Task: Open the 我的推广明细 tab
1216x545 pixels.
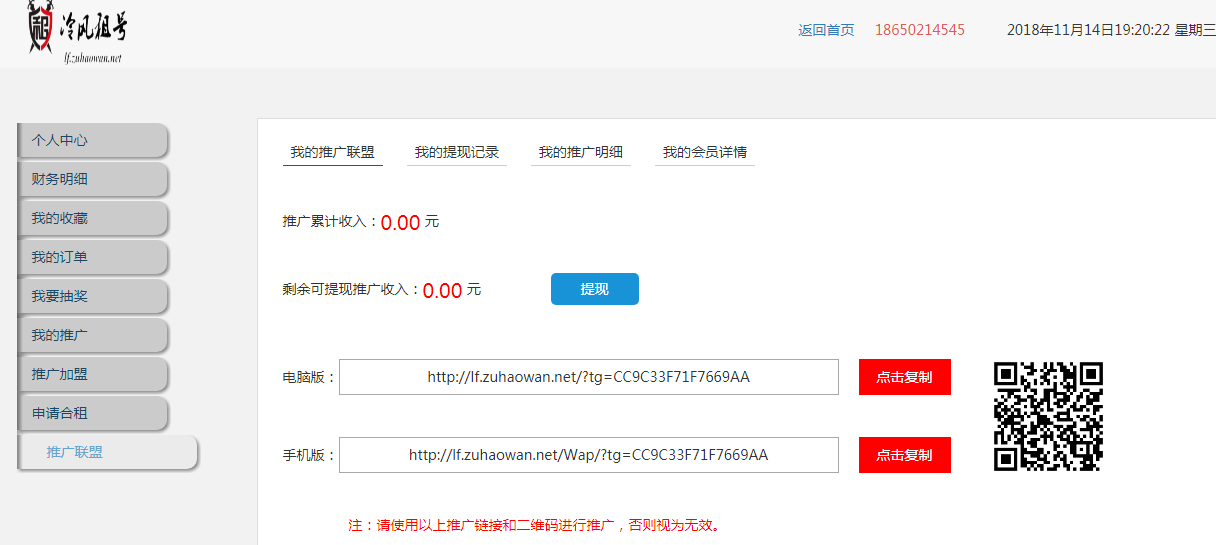Action: (x=581, y=153)
